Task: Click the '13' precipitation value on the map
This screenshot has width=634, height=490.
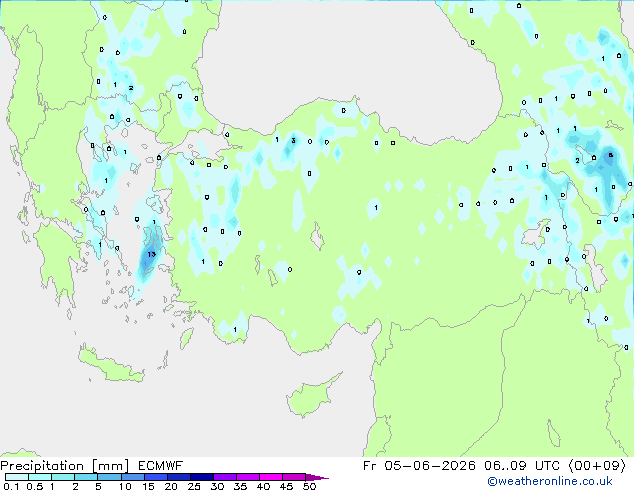Action: point(151,254)
